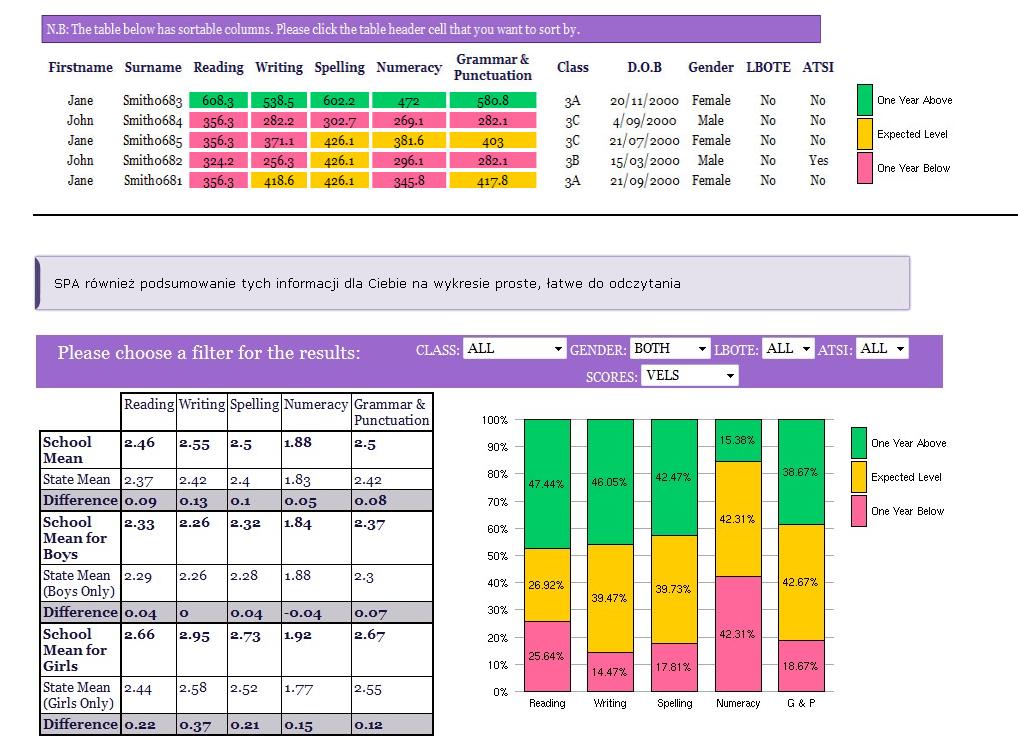Open the GENDER filter dropdown
1018x745 pixels.
[x=670, y=348]
